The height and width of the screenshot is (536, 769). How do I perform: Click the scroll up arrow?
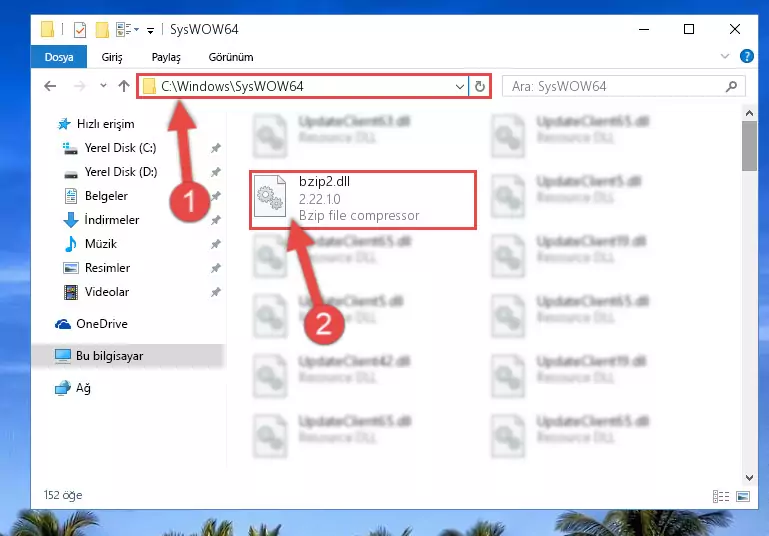749,113
